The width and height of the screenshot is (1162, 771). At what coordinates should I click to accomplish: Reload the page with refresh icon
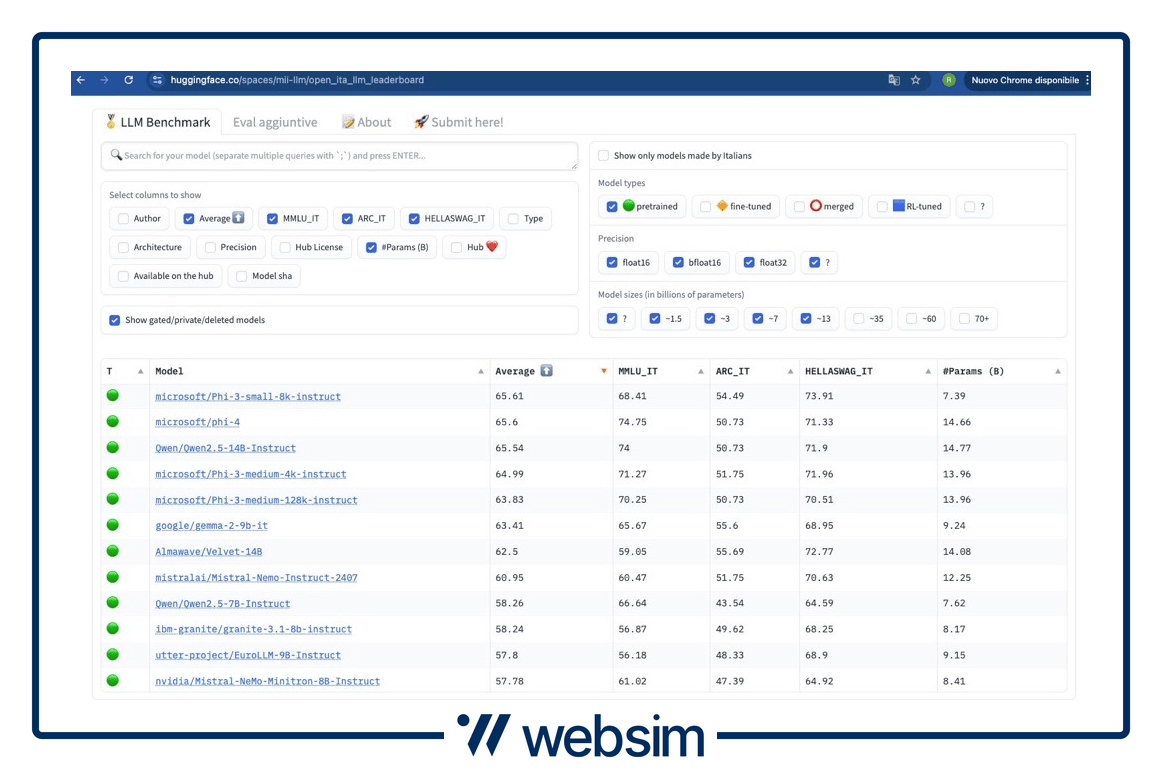click(128, 80)
